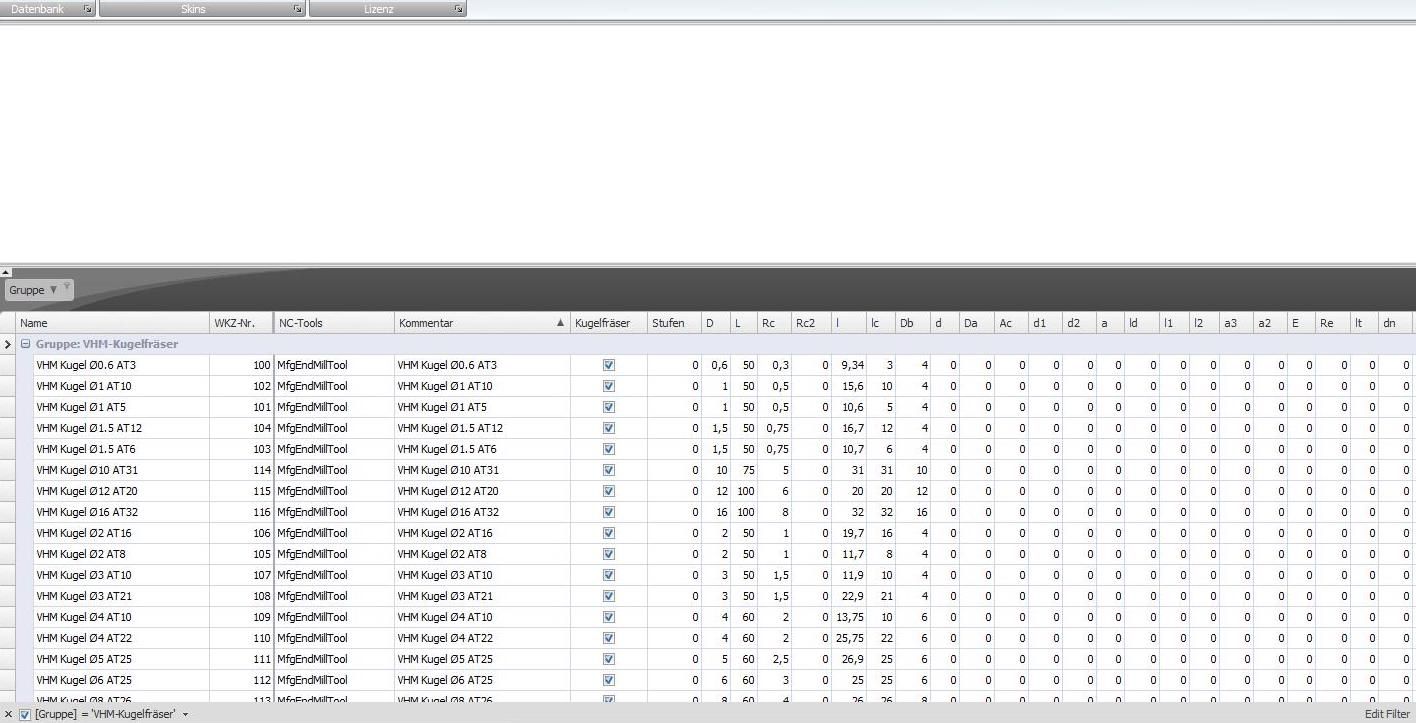Uncheck Kugelfräser for VHM Kugel Ø10 AT31
This screenshot has width=1416, height=723.
(x=608, y=470)
